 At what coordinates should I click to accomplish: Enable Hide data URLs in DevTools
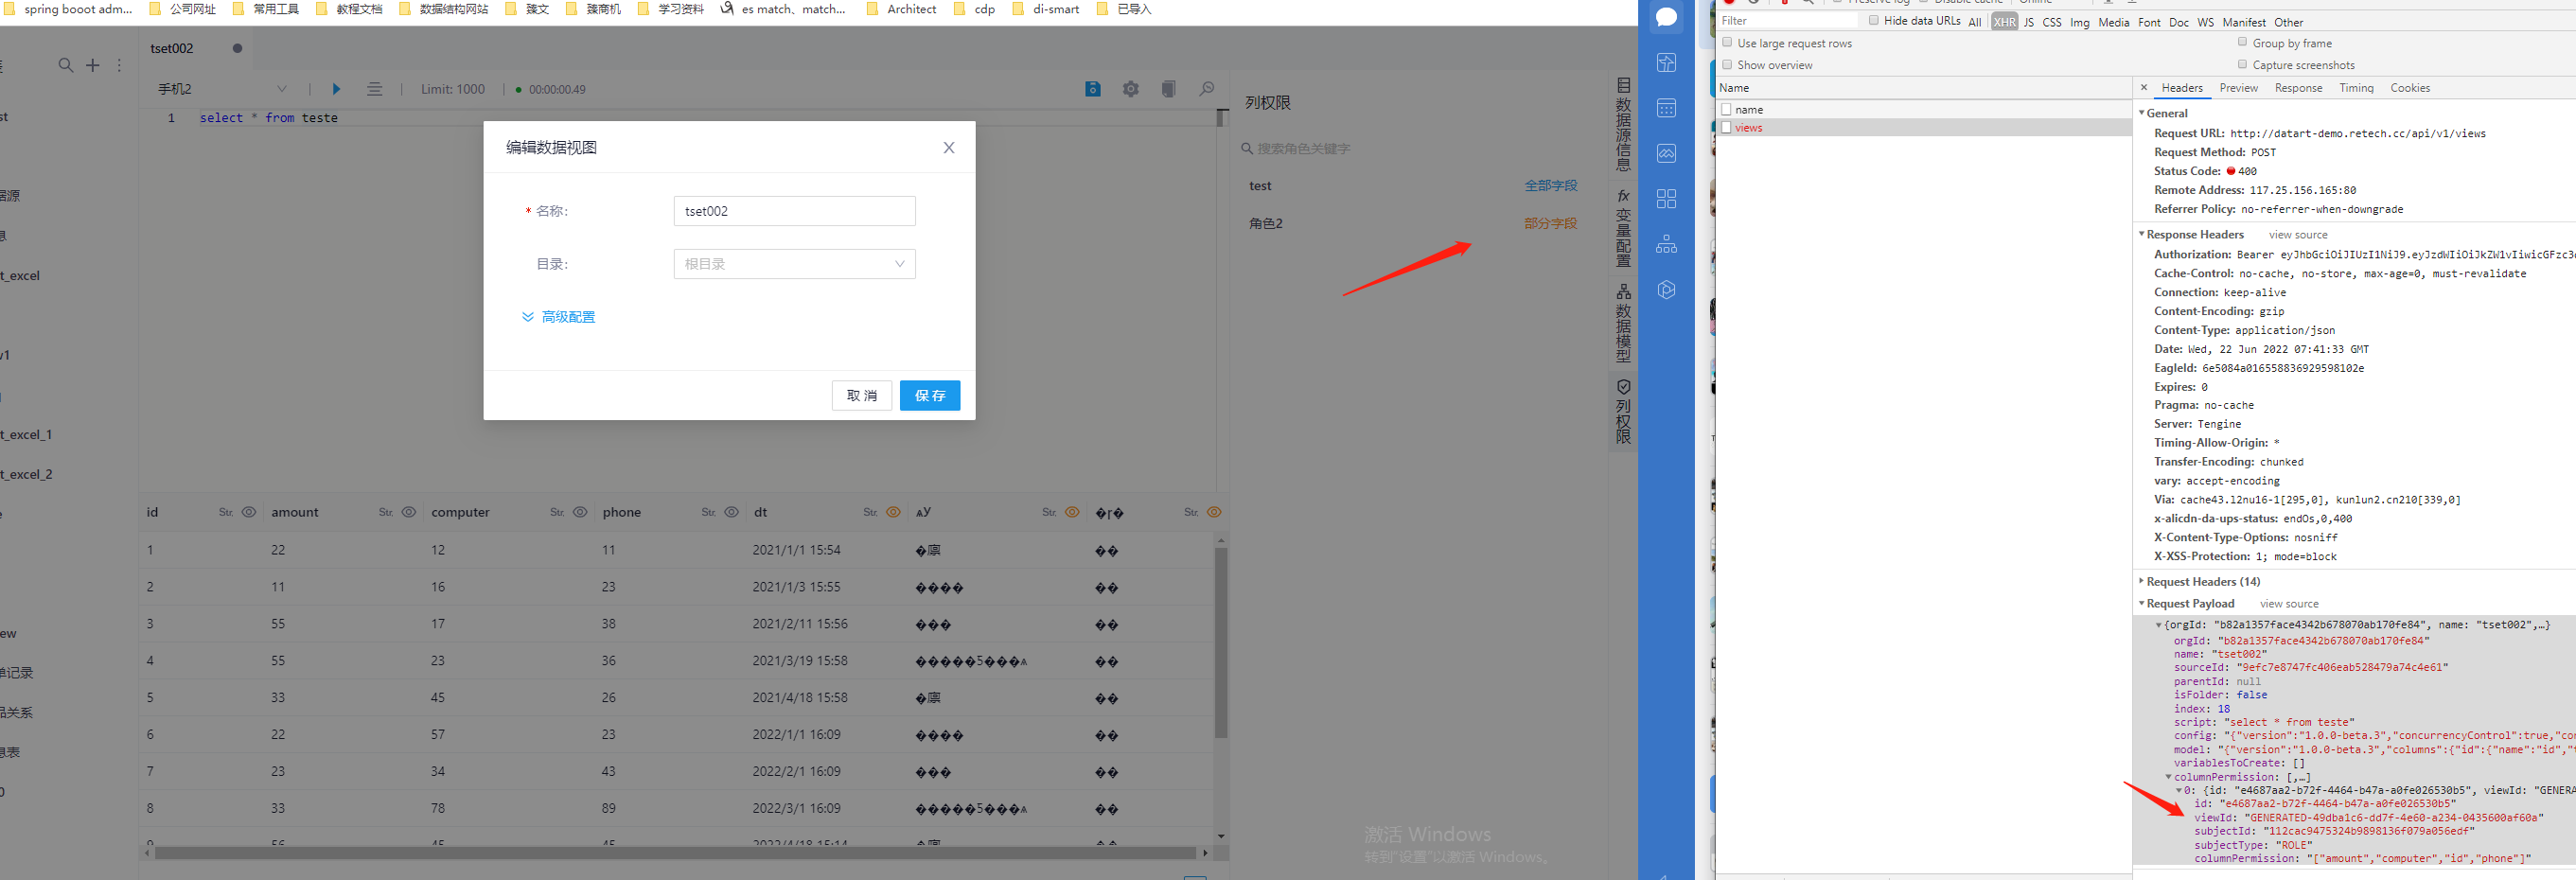(1875, 20)
